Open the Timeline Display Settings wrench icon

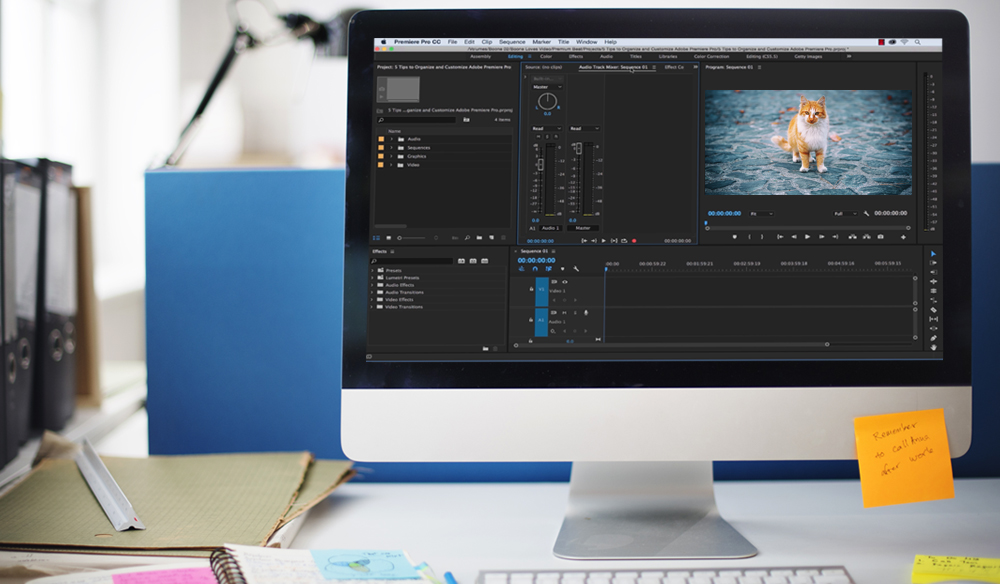click(576, 268)
